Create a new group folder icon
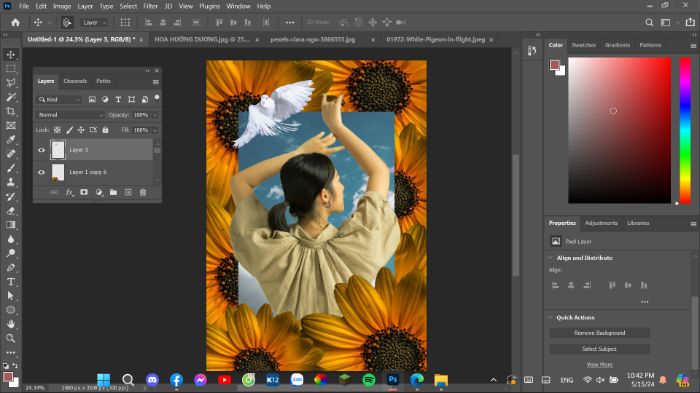The width and height of the screenshot is (700, 393). click(x=113, y=192)
